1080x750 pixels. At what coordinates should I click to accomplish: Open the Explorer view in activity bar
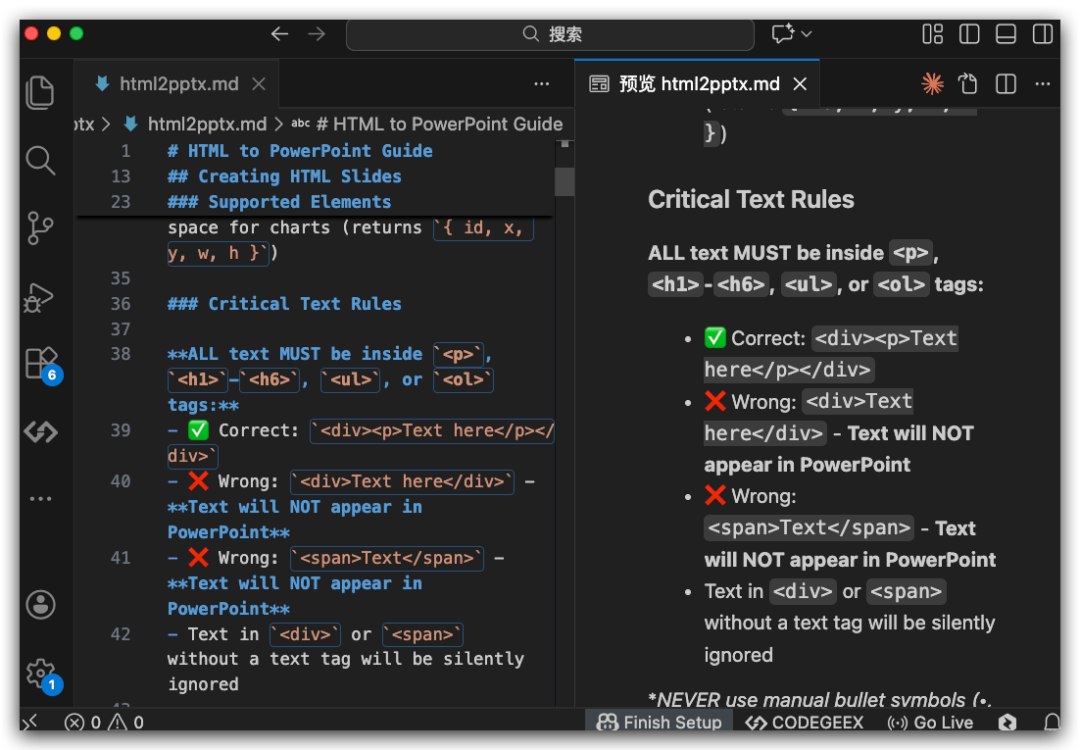point(40,92)
